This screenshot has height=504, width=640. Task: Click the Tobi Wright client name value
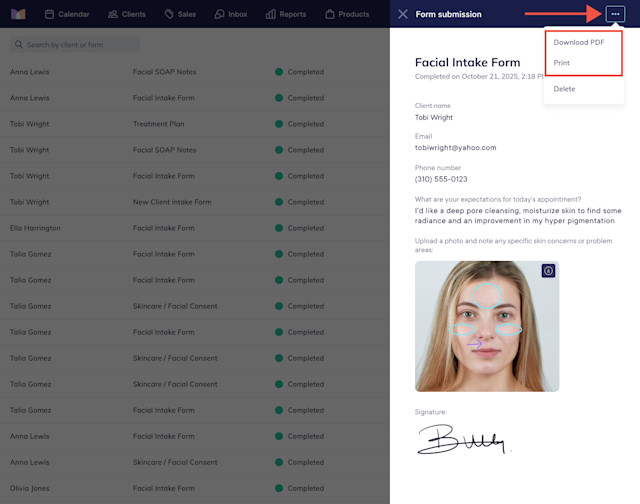433,118
